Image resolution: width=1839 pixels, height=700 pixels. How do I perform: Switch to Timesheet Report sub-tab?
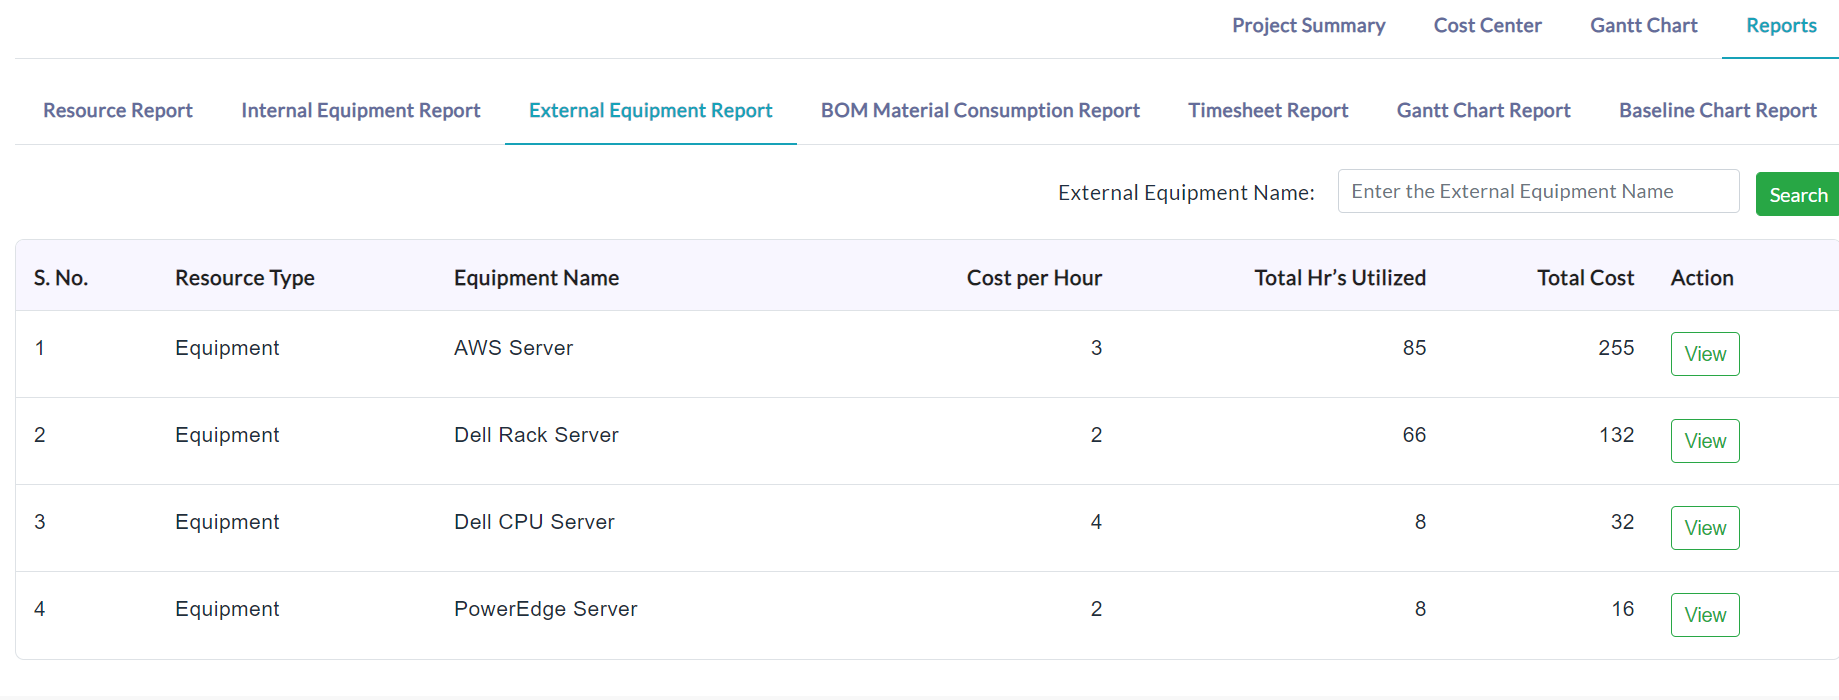pos(1268,111)
